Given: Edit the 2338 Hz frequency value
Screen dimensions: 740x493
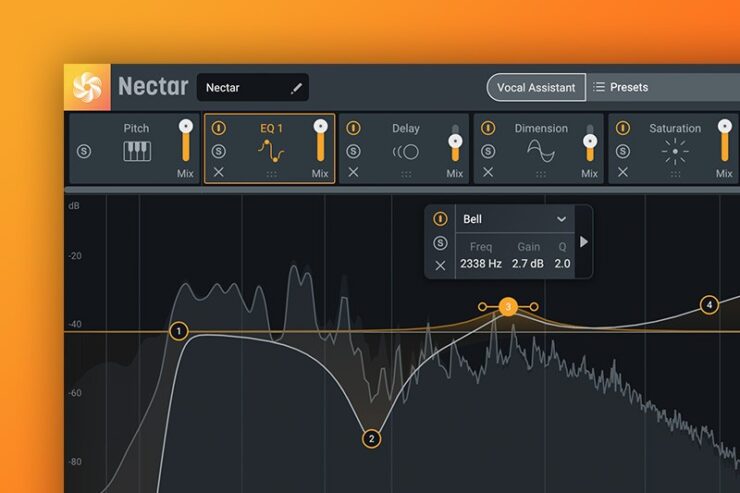Looking at the screenshot, I should pyautogui.click(x=481, y=264).
